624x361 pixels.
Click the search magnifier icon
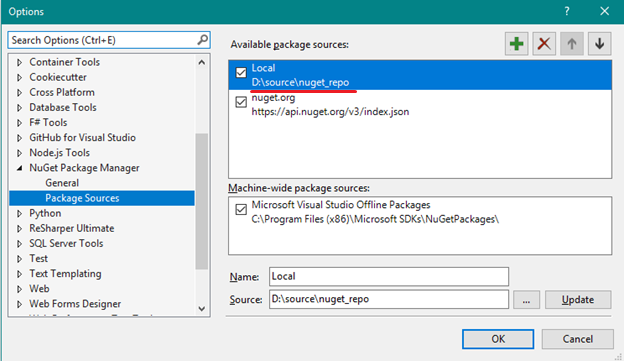[203, 40]
